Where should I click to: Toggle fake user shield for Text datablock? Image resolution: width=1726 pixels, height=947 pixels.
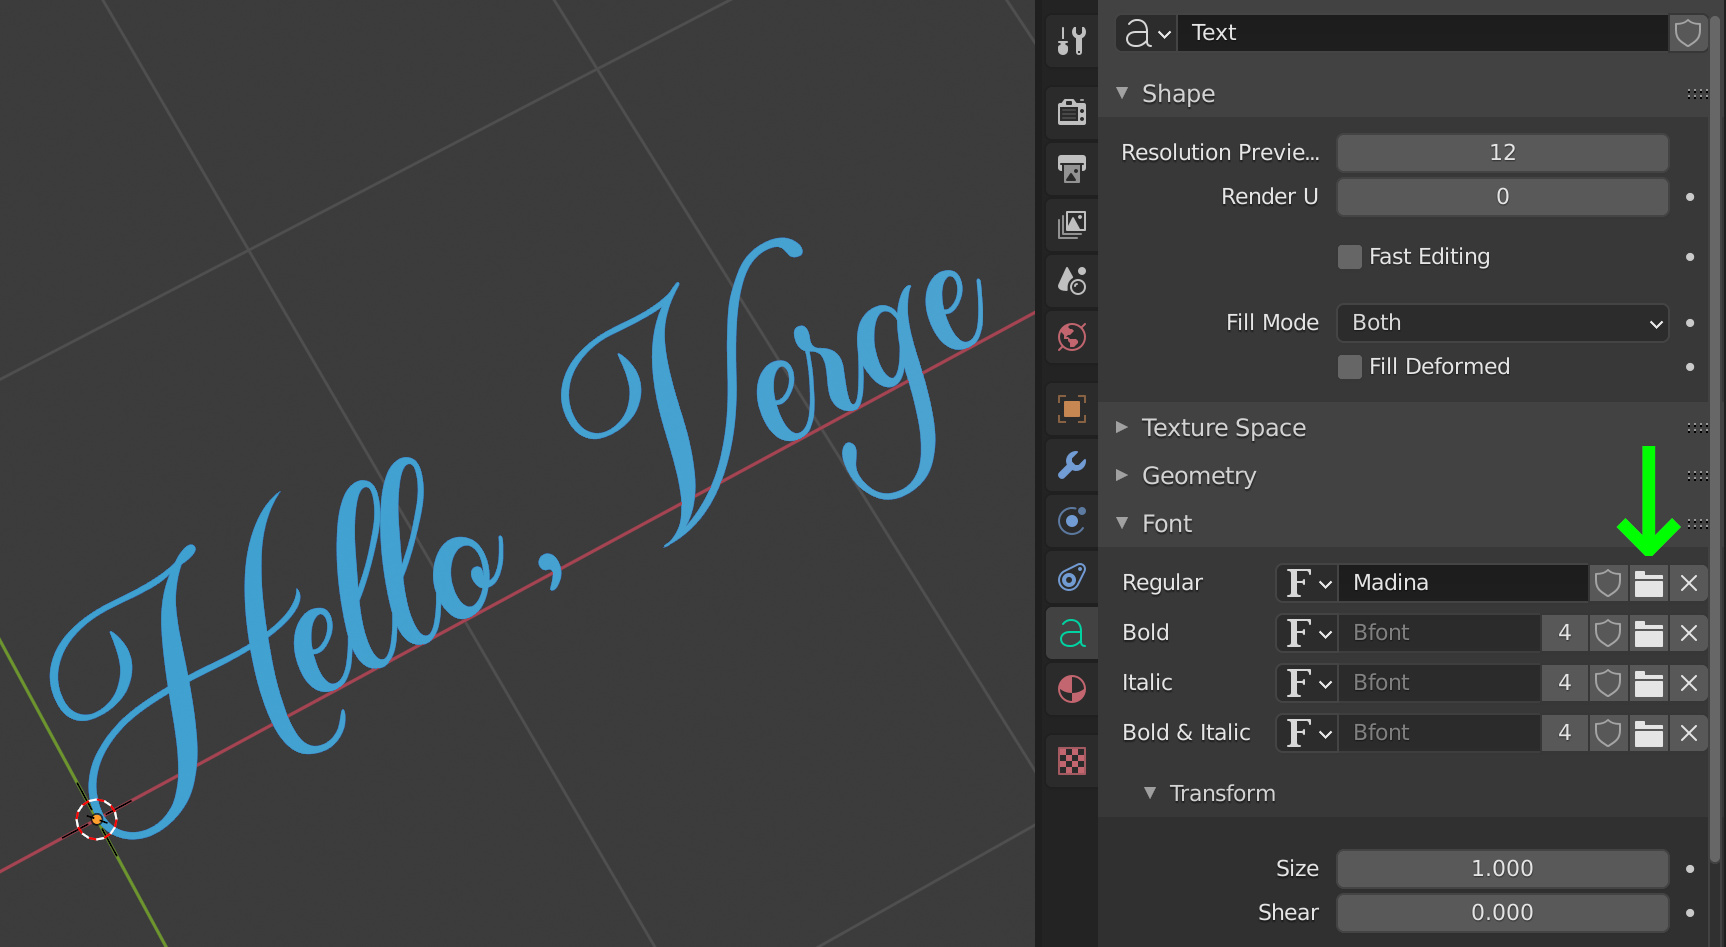click(1688, 33)
